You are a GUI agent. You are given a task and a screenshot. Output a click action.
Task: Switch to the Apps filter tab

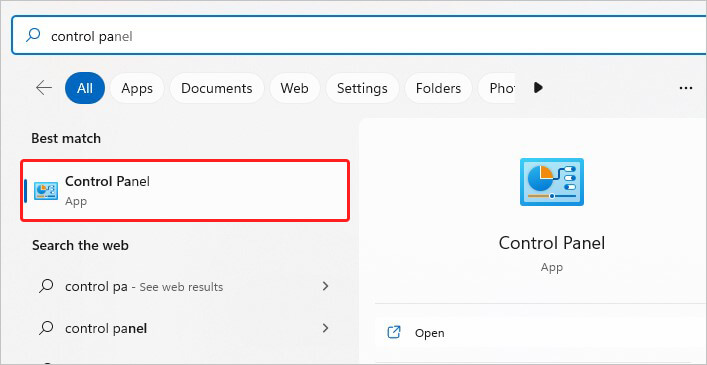coord(137,88)
